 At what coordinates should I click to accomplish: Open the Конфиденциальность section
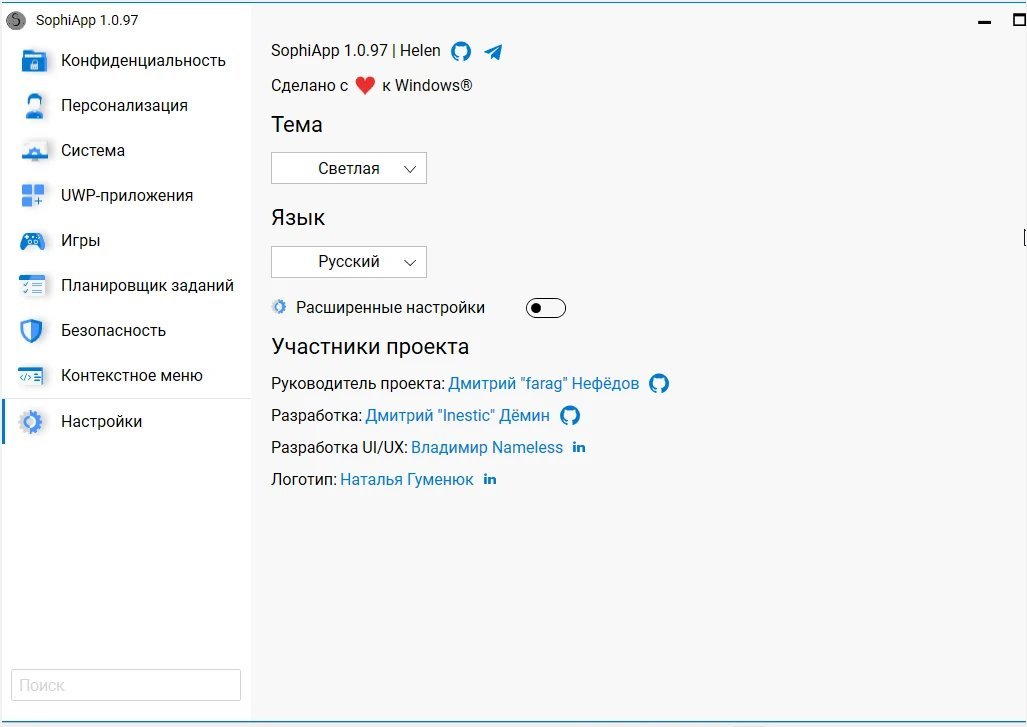click(143, 60)
